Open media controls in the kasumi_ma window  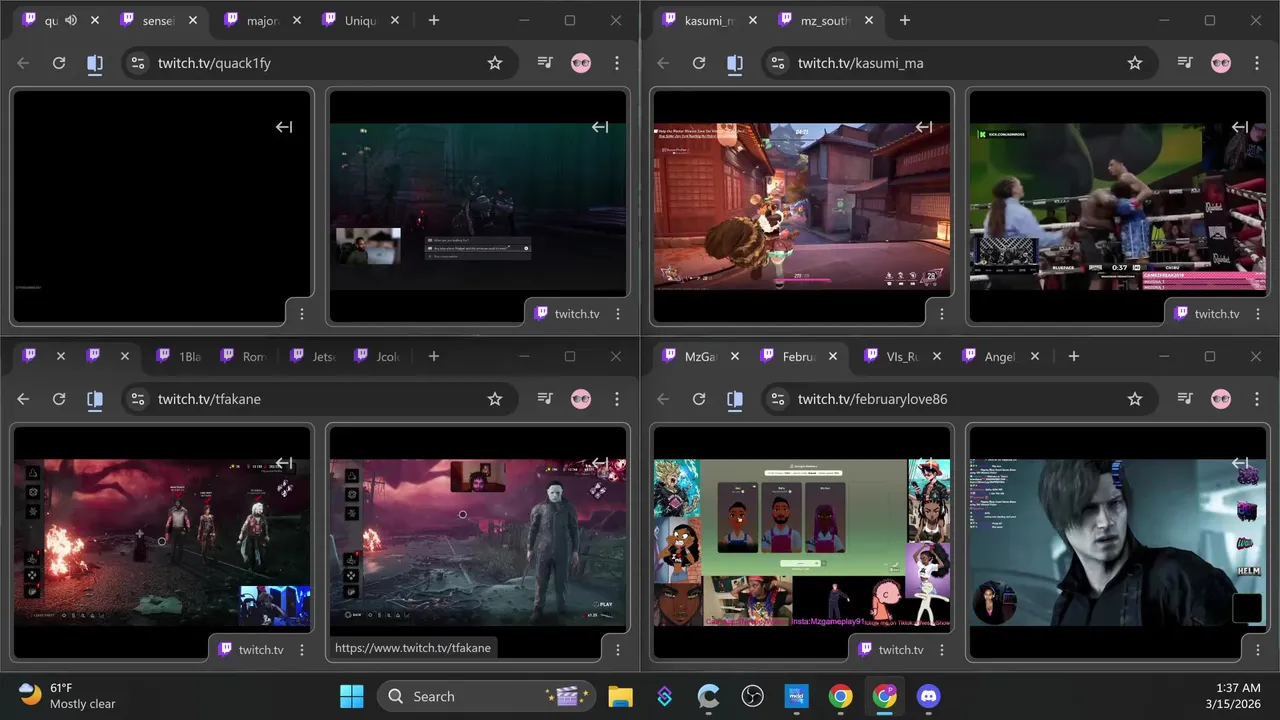1185,63
